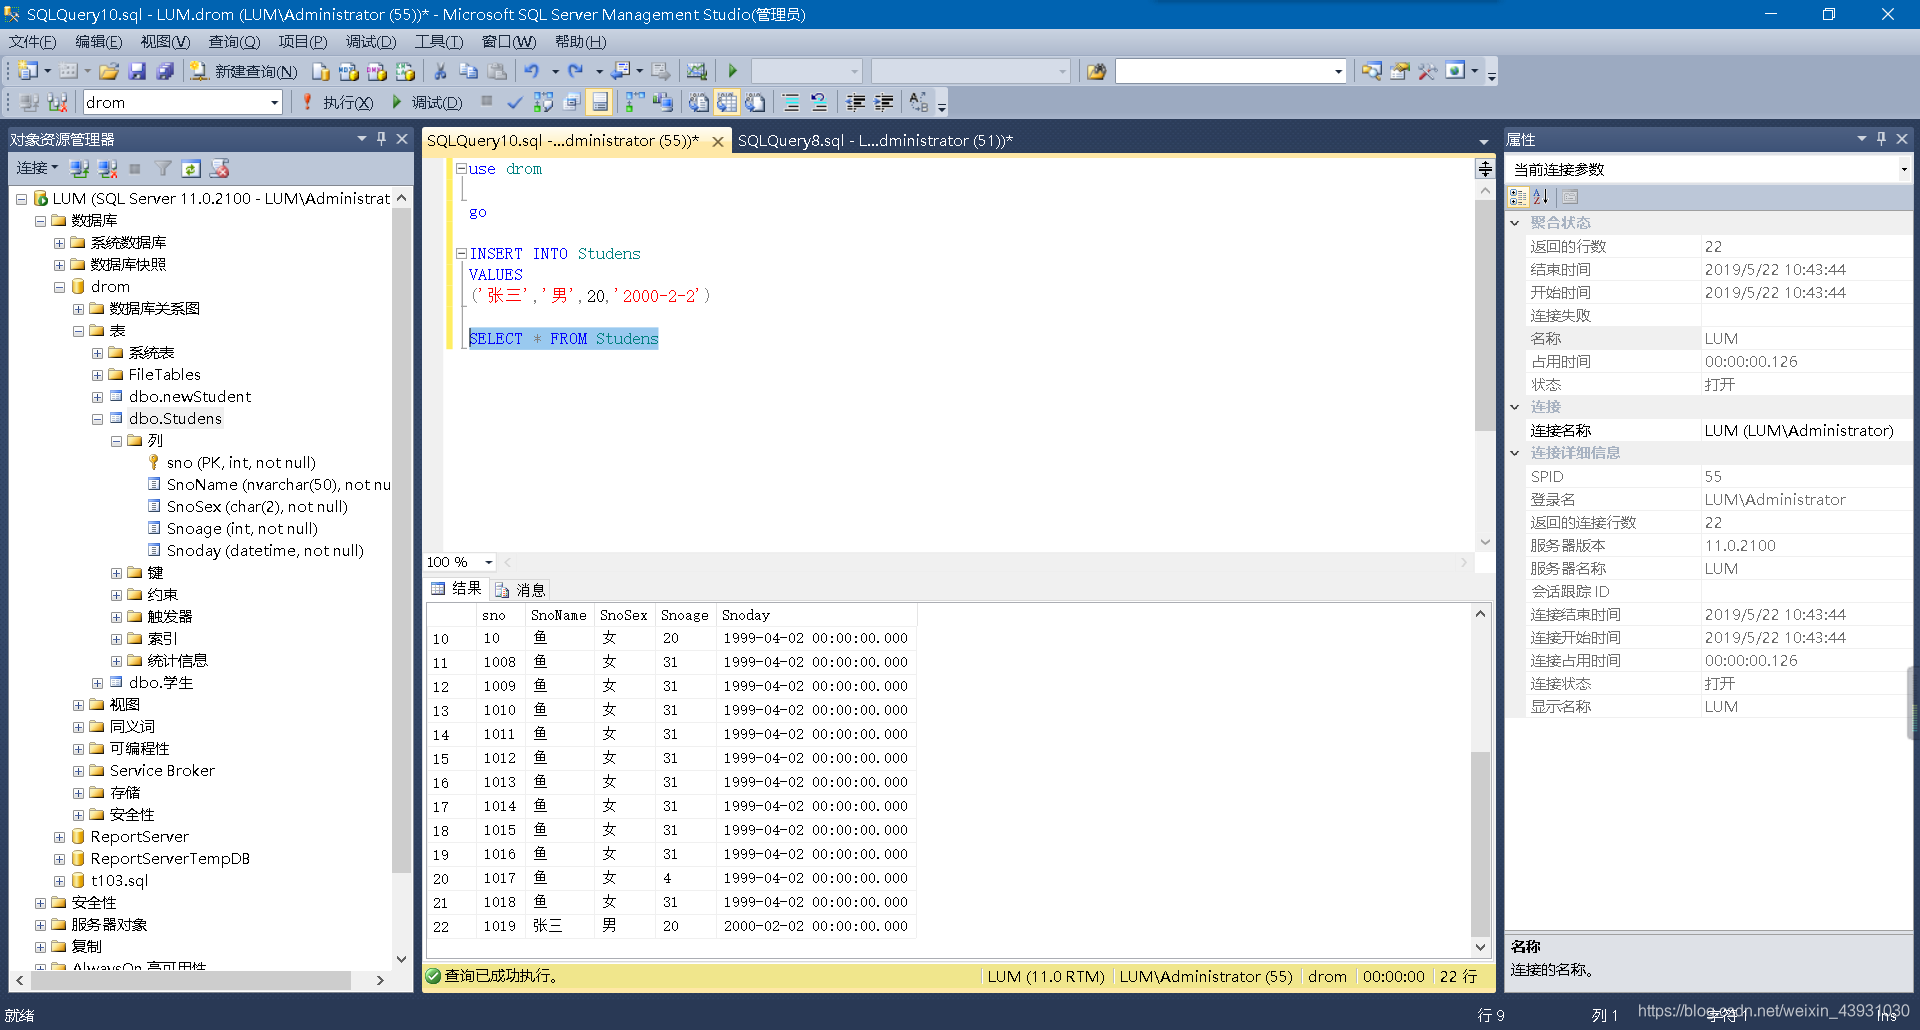Select the 结果 results tab
This screenshot has height=1030, width=1920.
click(456, 589)
